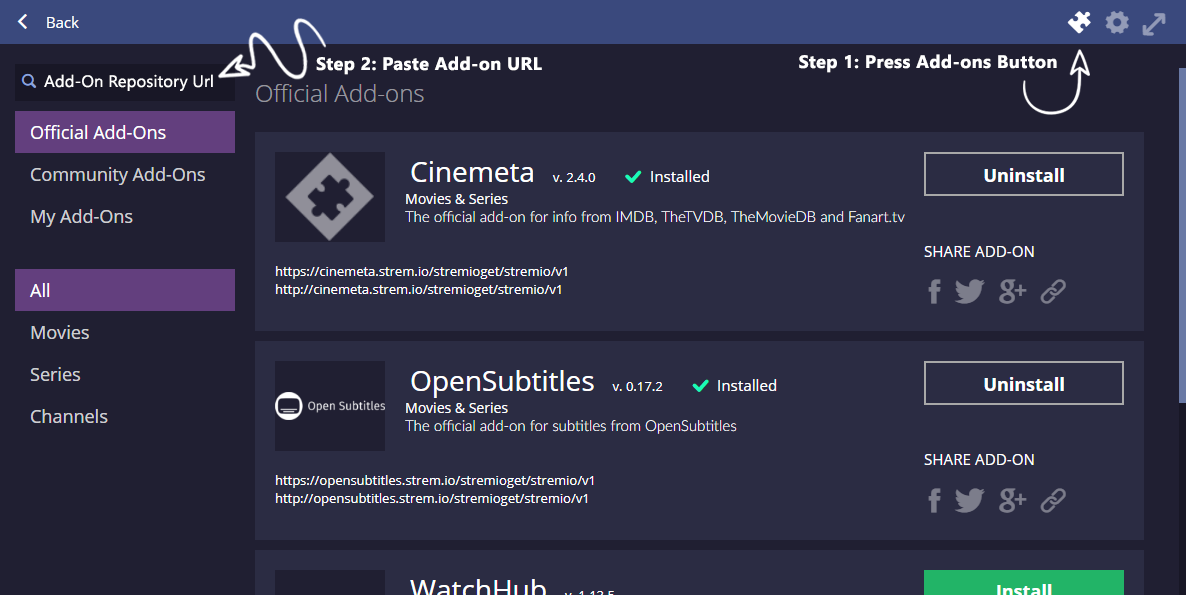Image resolution: width=1186 pixels, height=595 pixels.
Task: Share Cinemeta on Google+
Action: 1011,290
